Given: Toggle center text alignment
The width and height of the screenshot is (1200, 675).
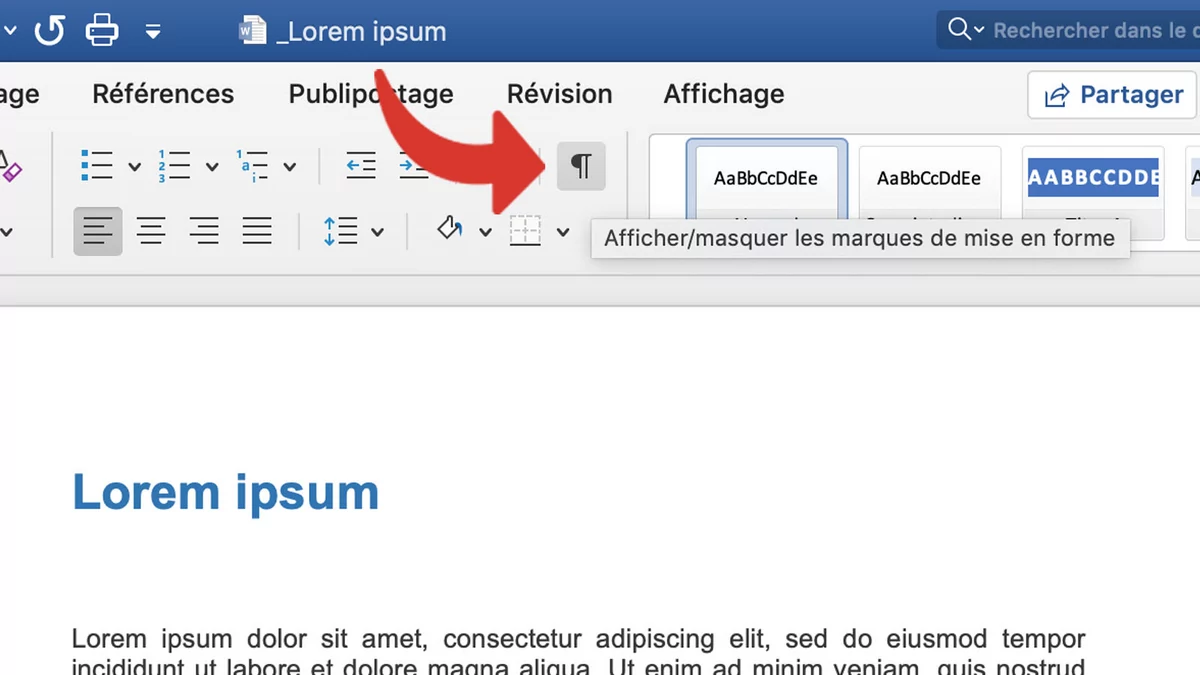Looking at the screenshot, I should click(x=151, y=232).
